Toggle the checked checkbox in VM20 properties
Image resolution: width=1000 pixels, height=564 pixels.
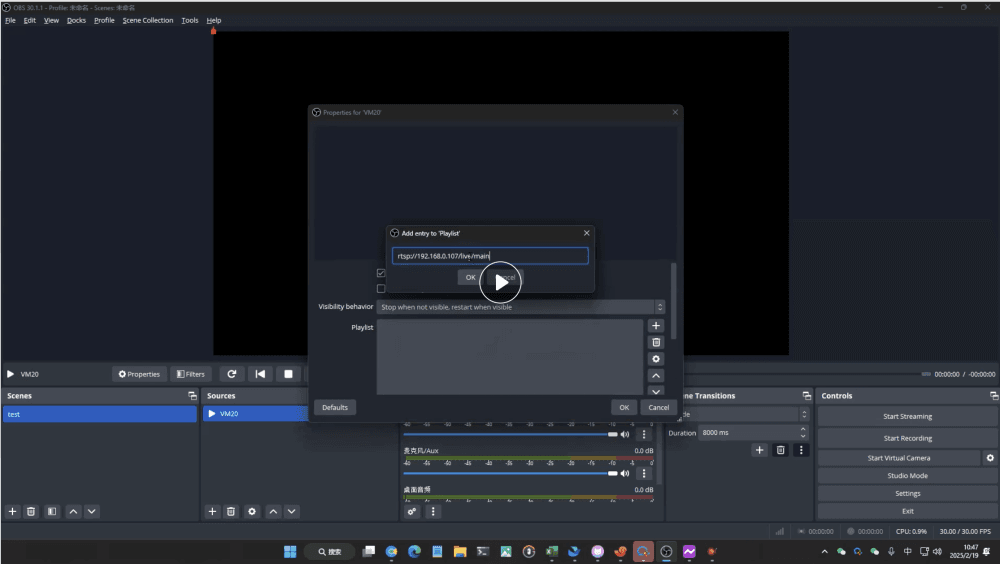[x=381, y=273]
